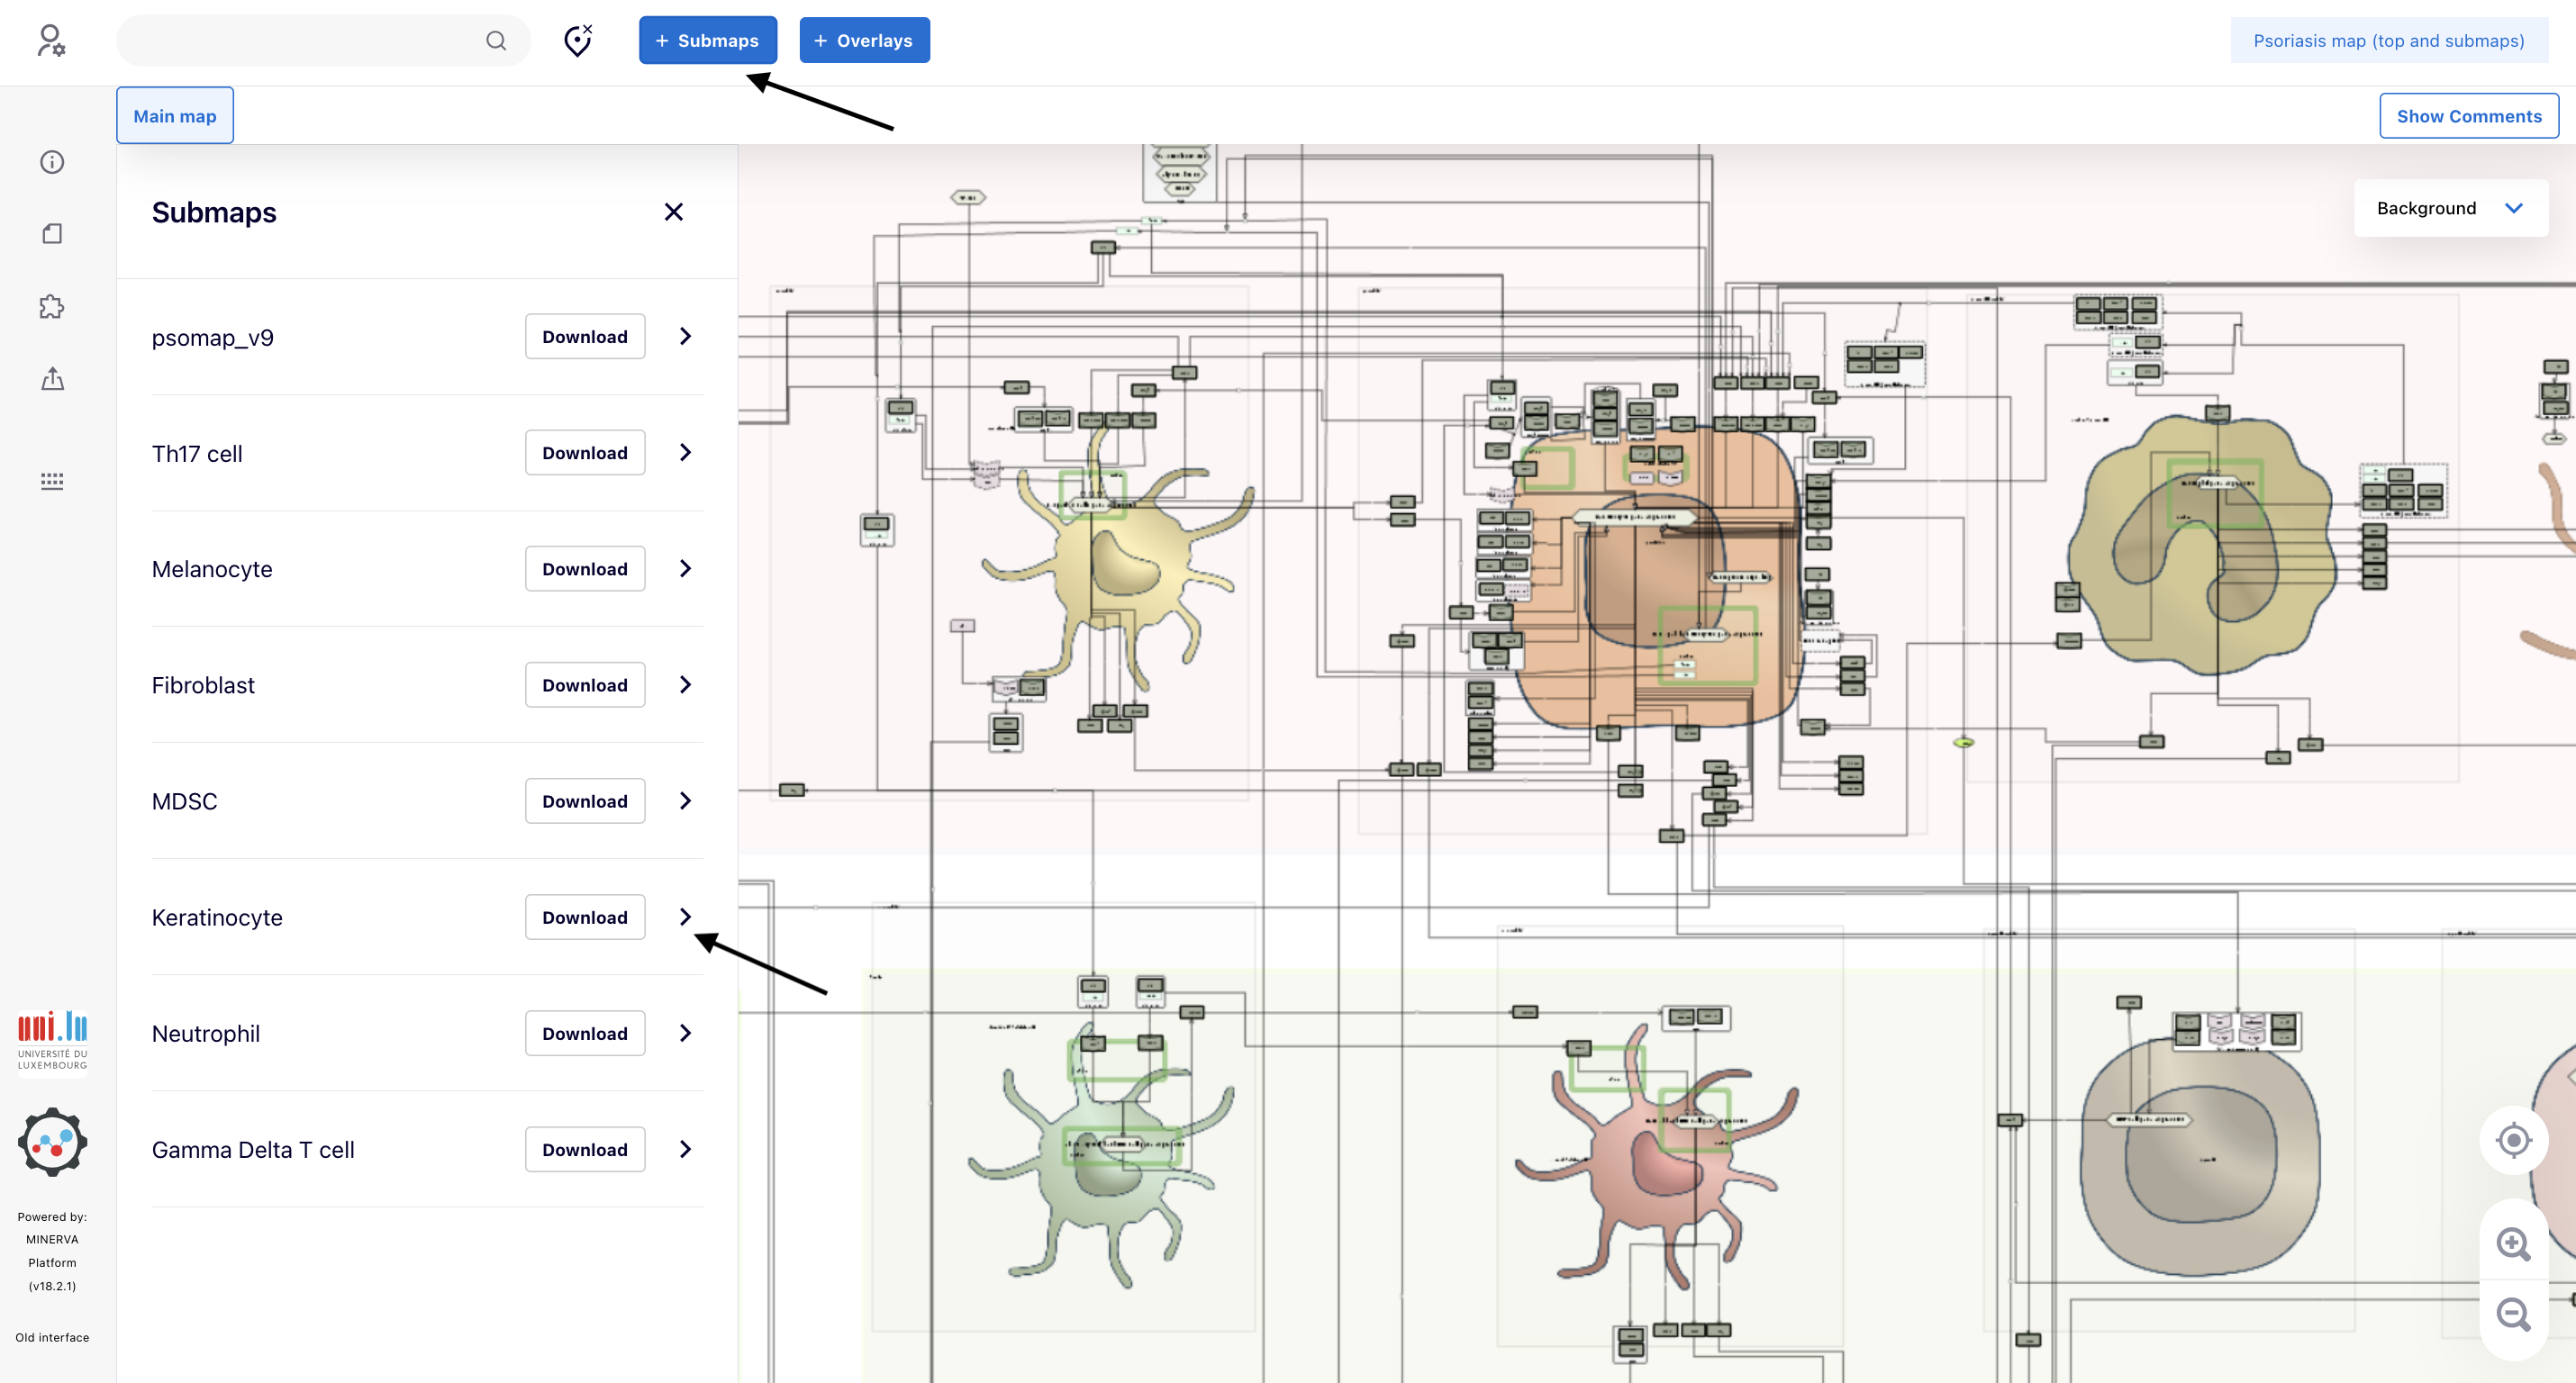Zoom out on the map
Viewport: 2576px width, 1383px height.
tap(2513, 1314)
